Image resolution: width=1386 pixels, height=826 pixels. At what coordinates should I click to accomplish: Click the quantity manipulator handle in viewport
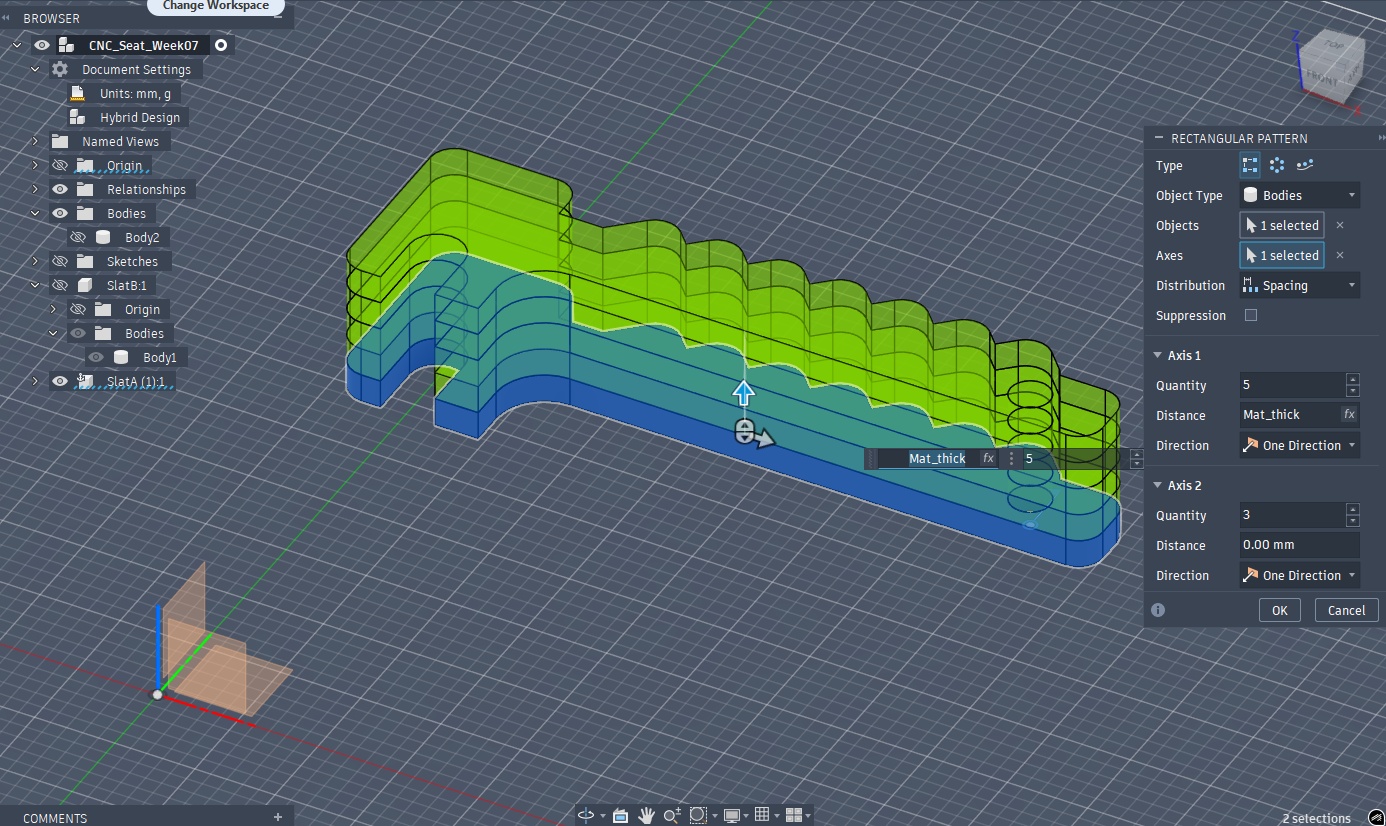click(x=743, y=431)
